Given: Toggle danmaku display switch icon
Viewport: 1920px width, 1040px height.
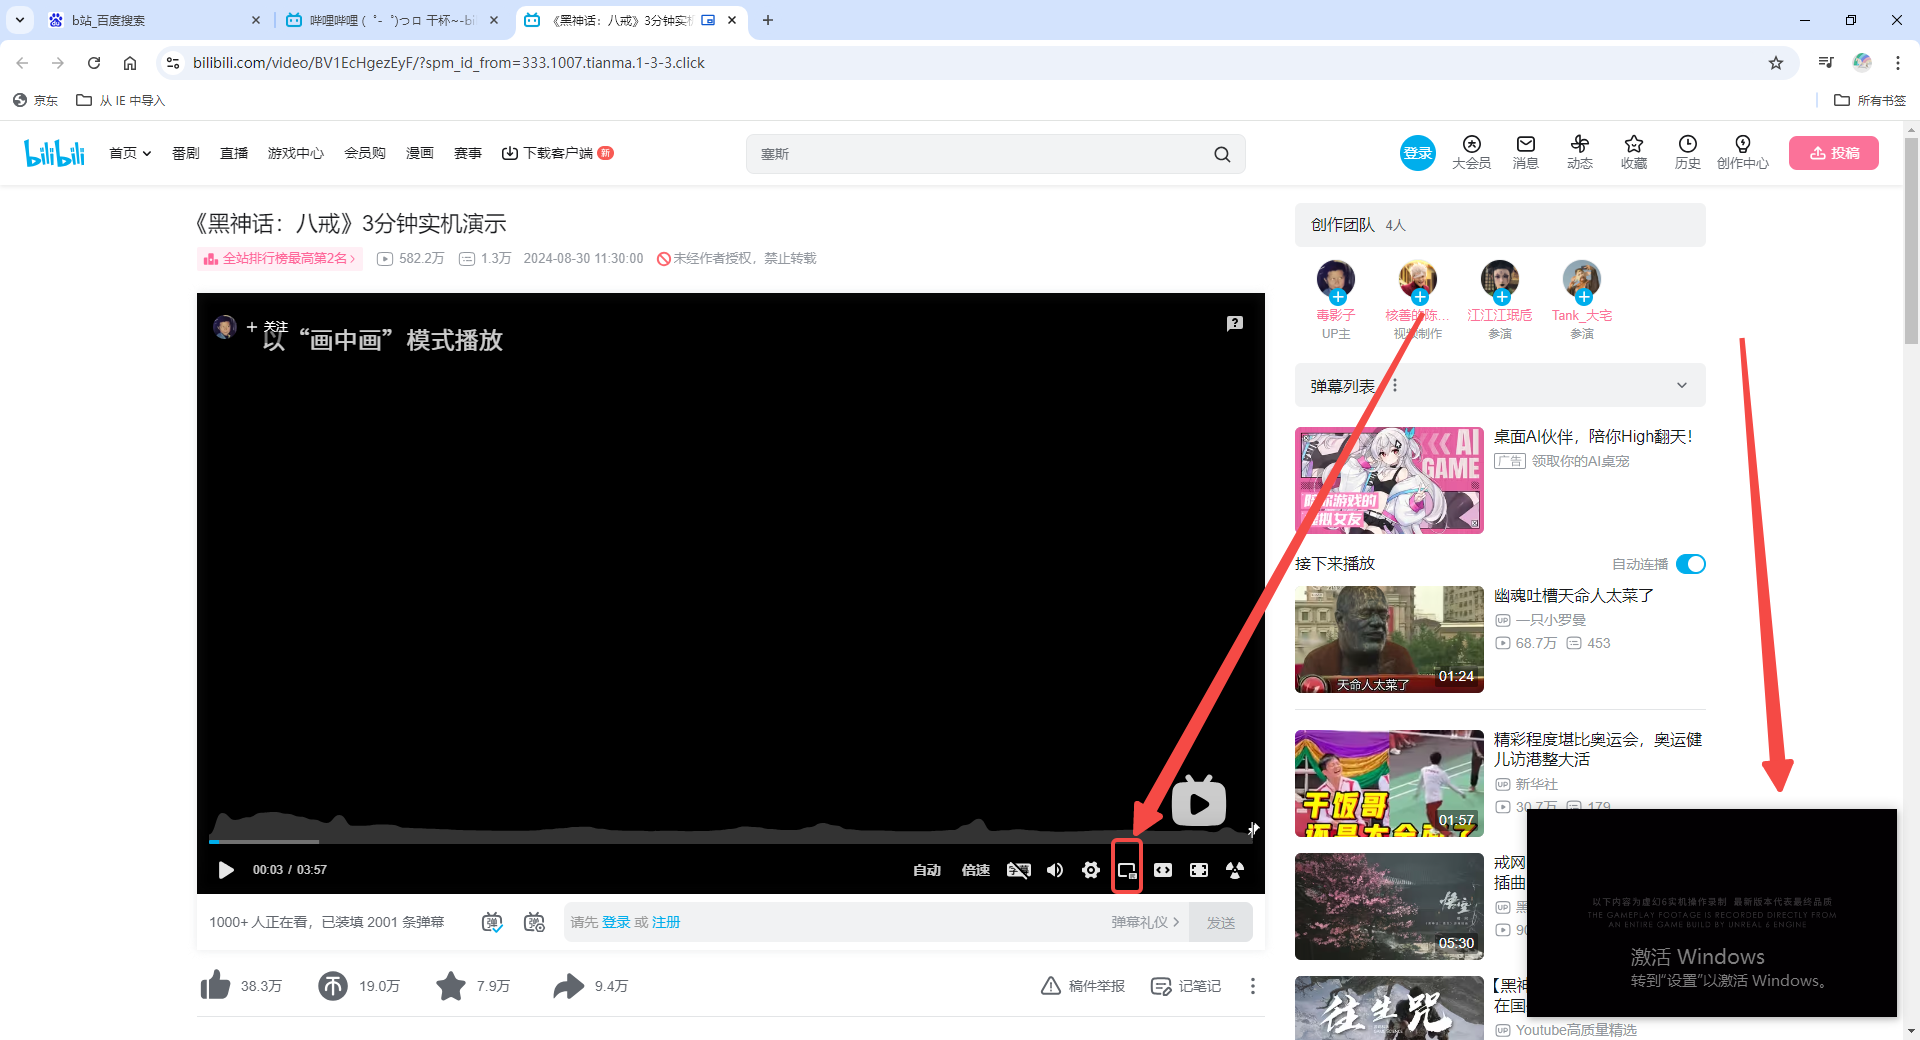Looking at the screenshot, I should coord(492,922).
